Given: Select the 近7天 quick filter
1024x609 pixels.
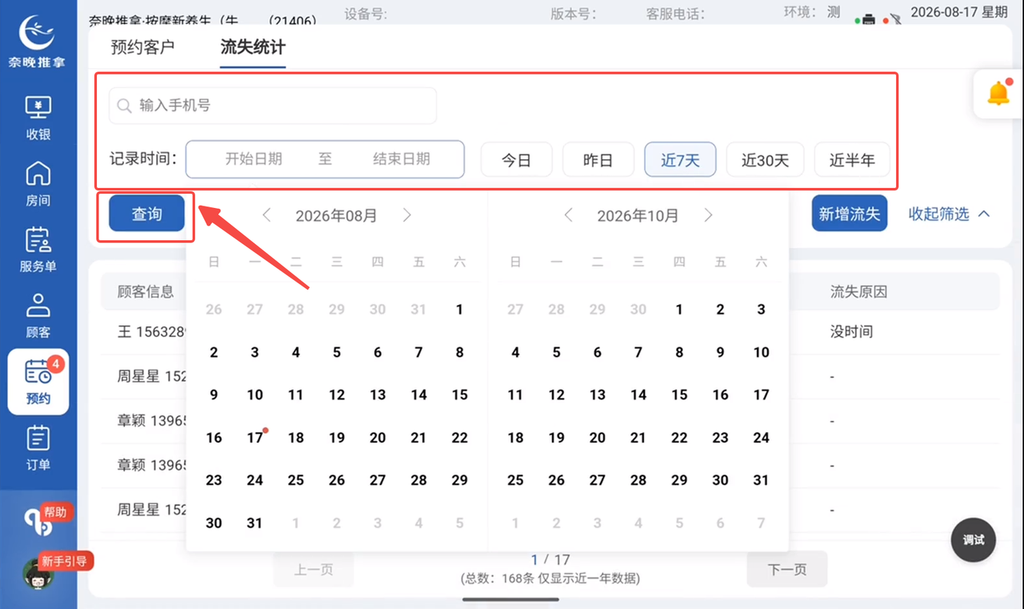Looking at the screenshot, I should click(680, 160).
